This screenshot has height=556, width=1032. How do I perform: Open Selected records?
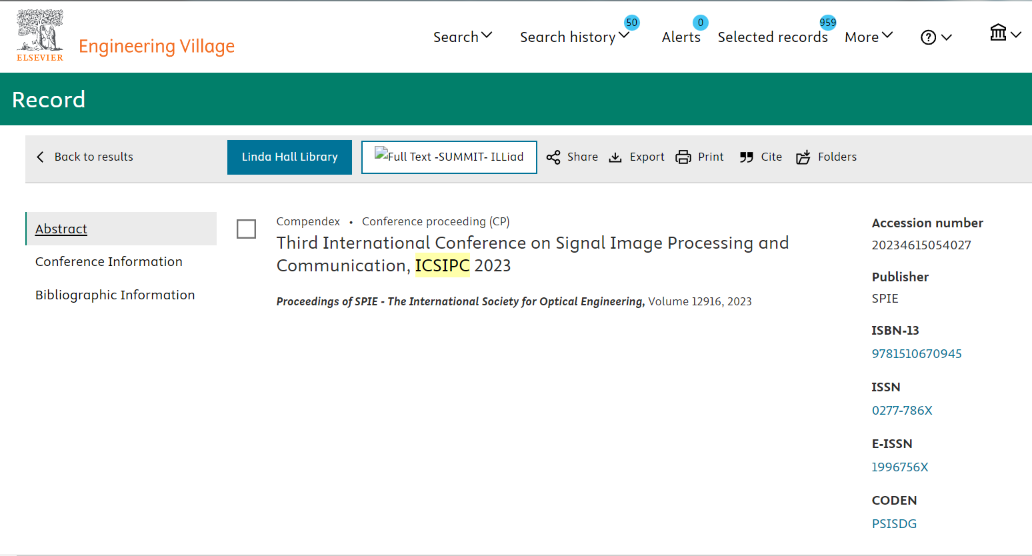[772, 37]
